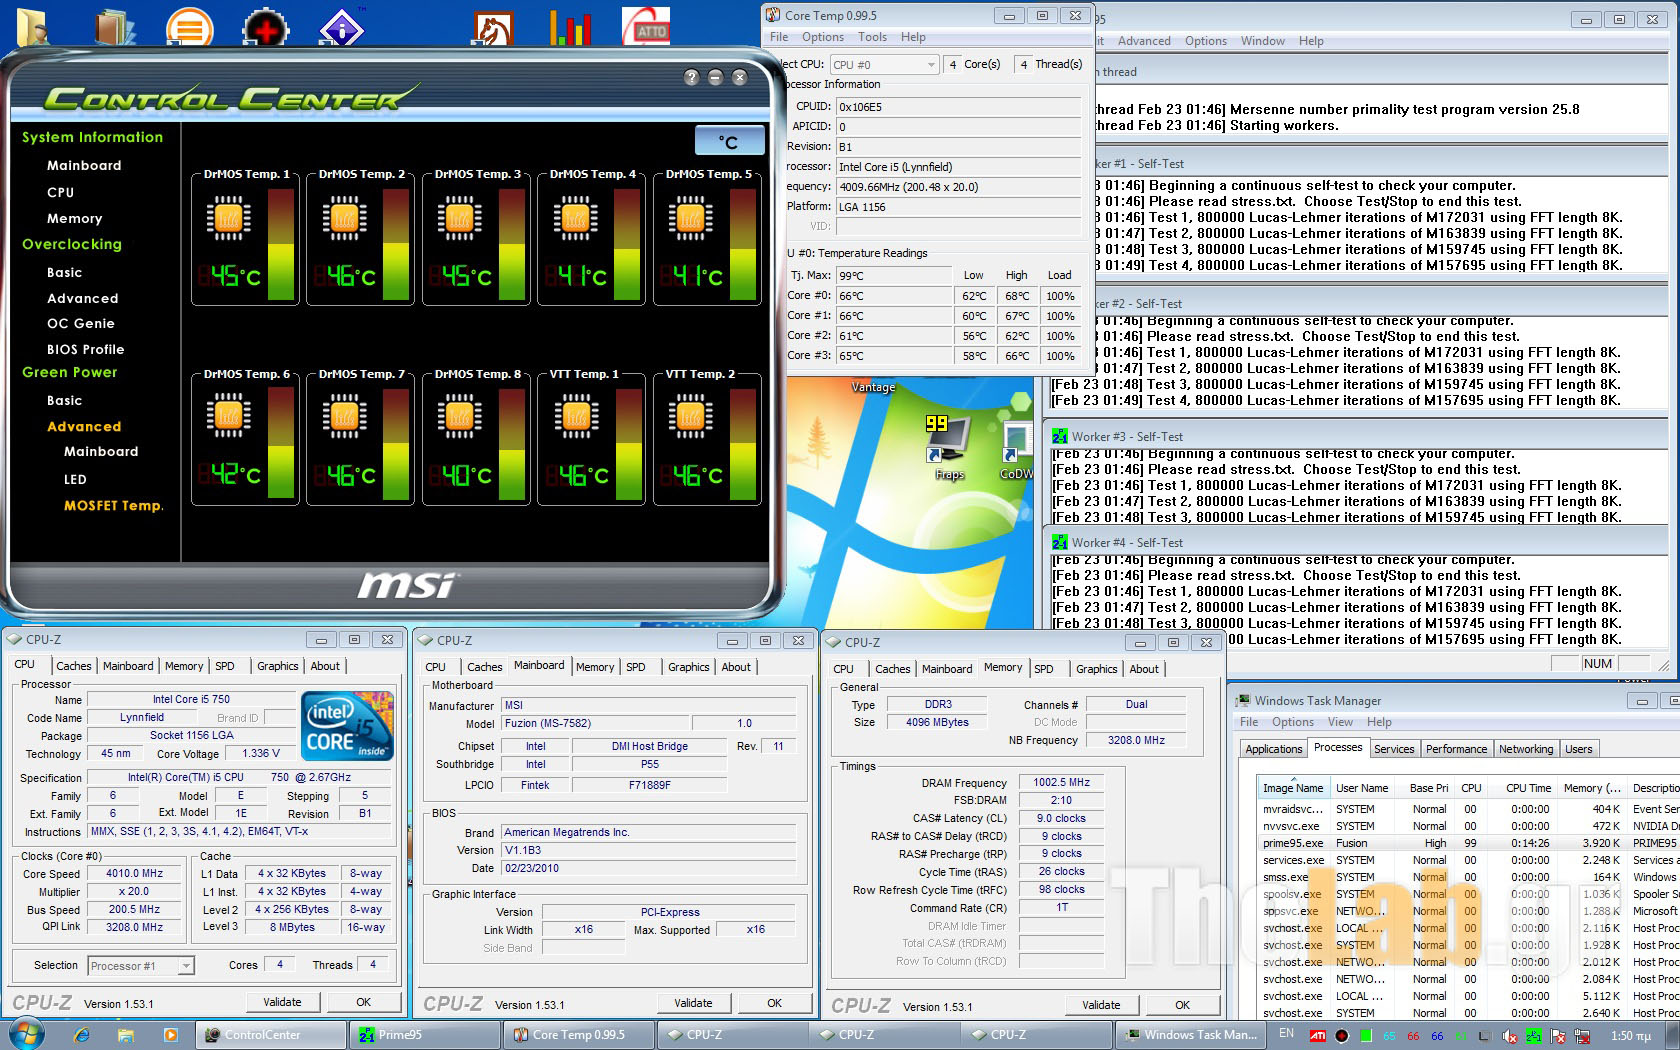
Task: Click Core #0 temperature value 66°C
Action: pos(894,296)
